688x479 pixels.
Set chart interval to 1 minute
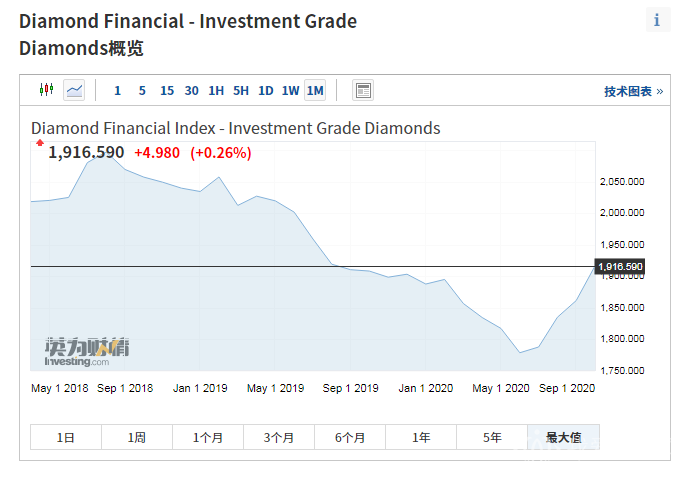(x=117, y=91)
